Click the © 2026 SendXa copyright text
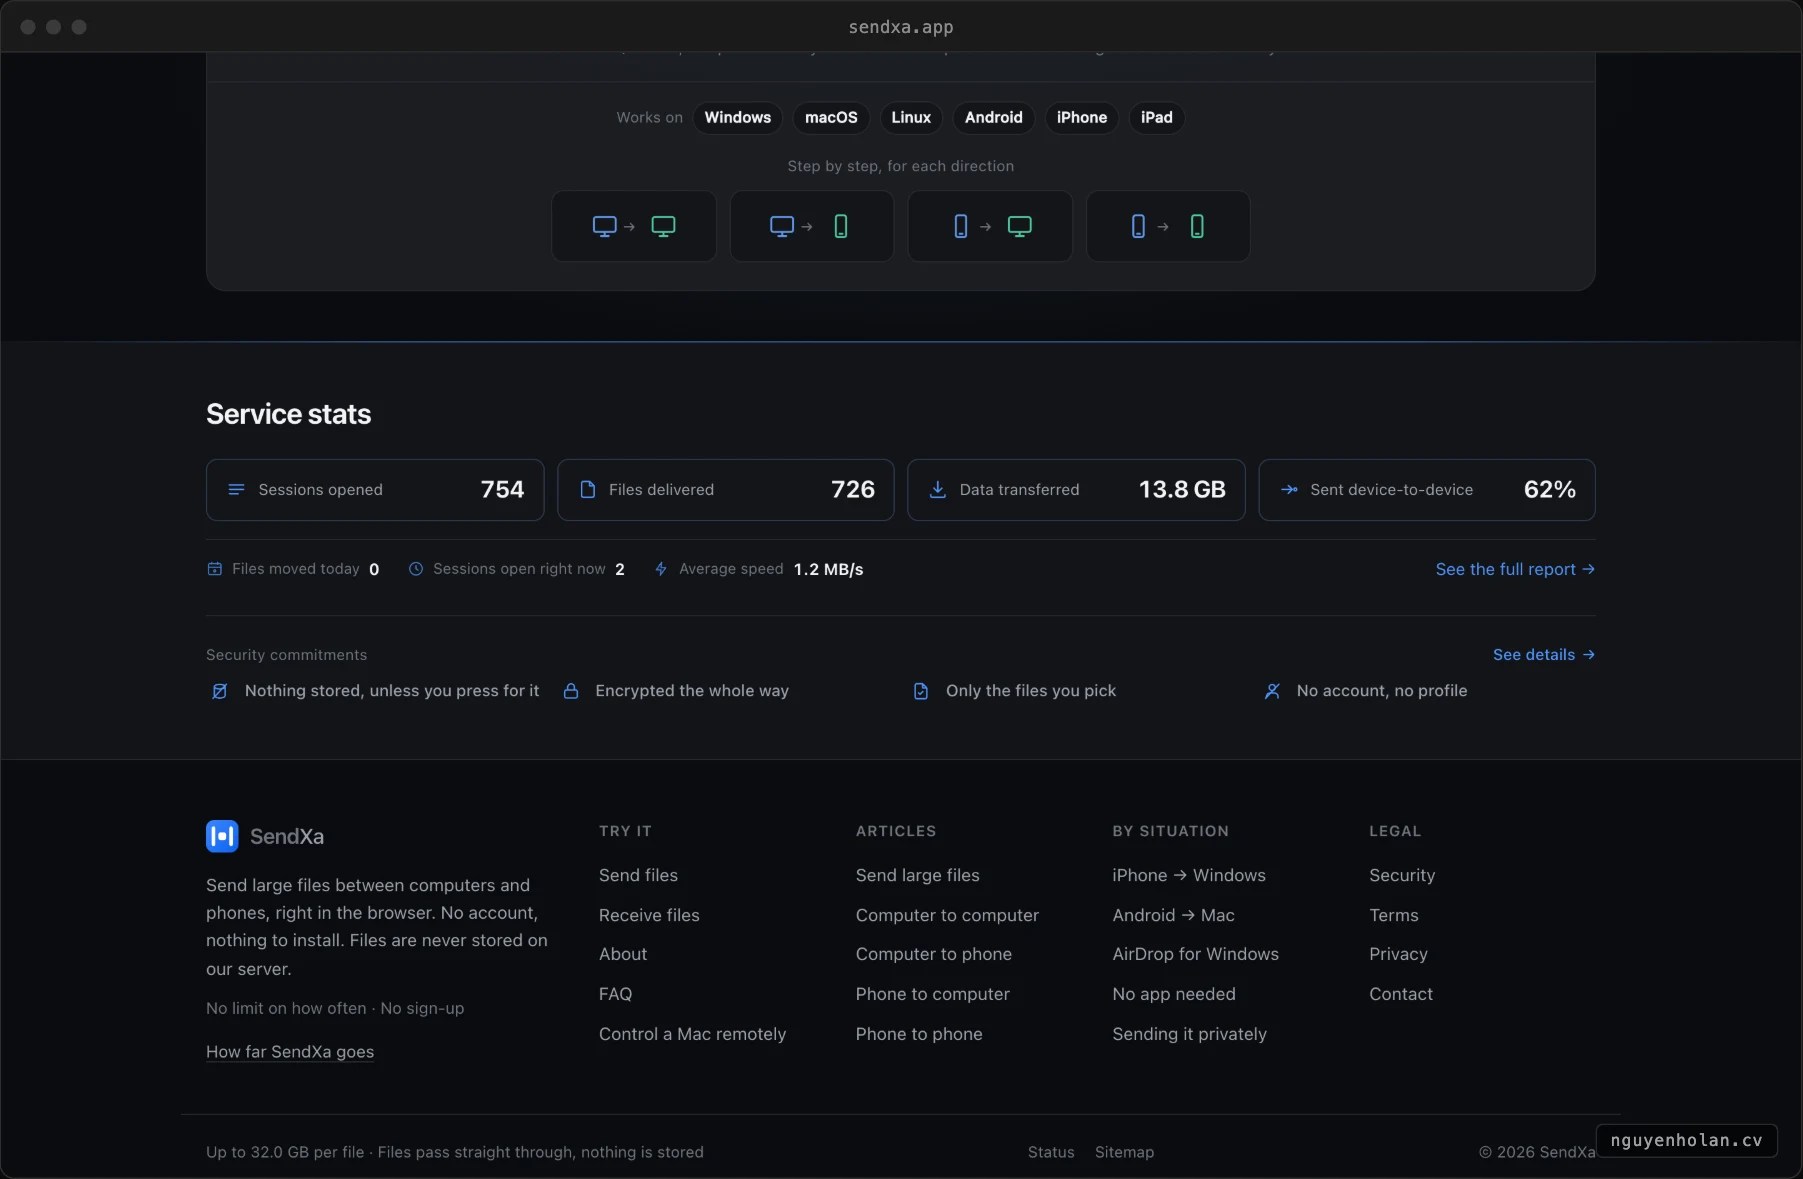The image size is (1803, 1179). (x=1537, y=1152)
